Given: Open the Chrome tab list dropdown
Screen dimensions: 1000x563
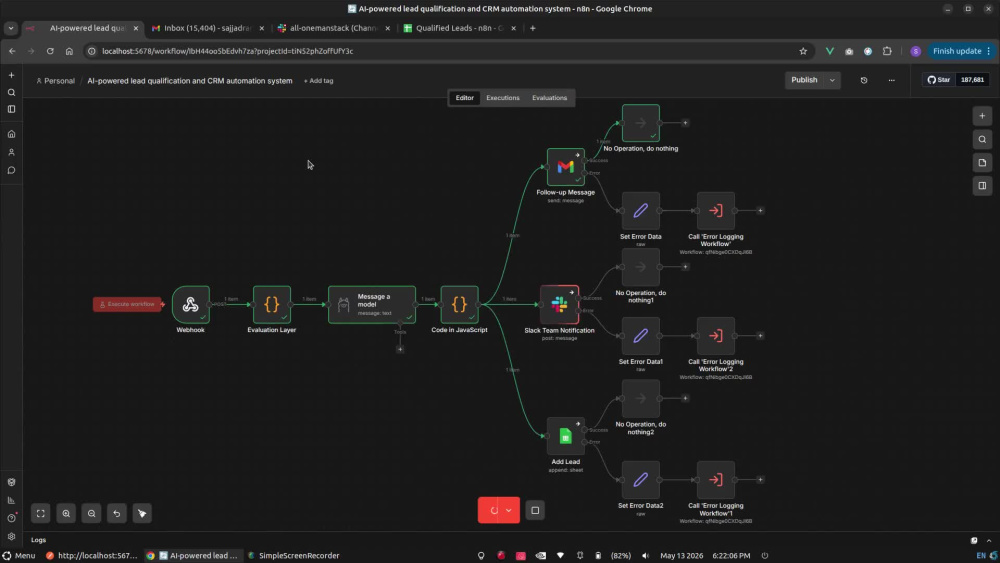Looking at the screenshot, I should pyautogui.click(x=11, y=28).
